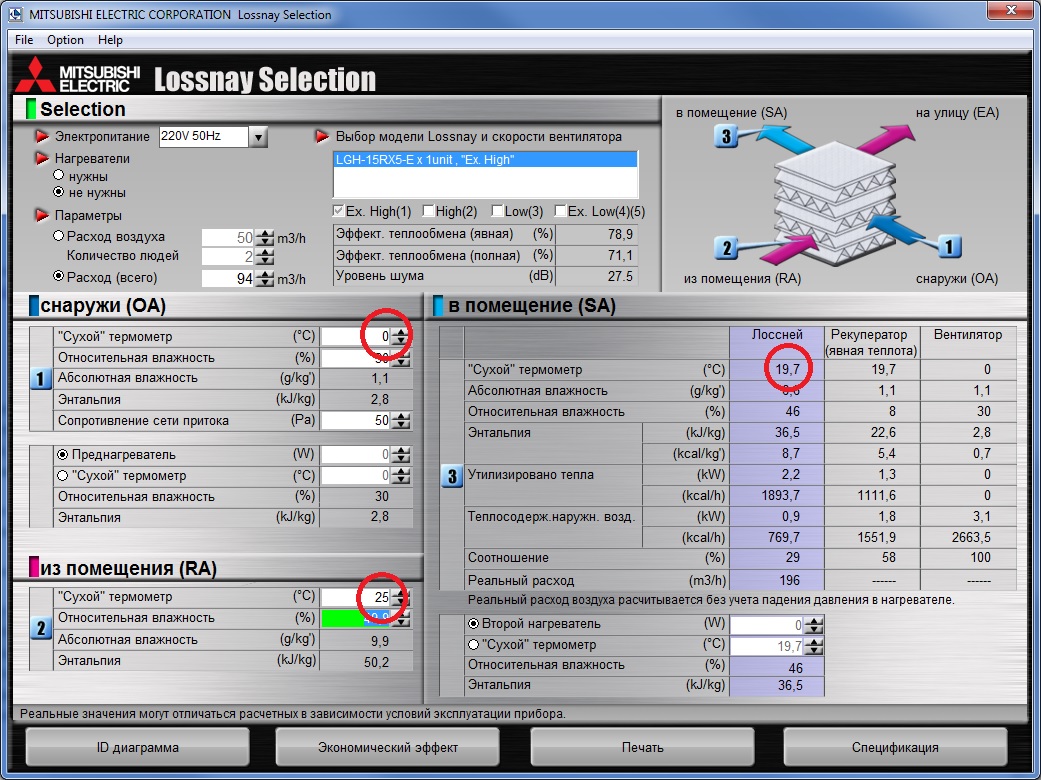Image resolution: width=1041 pixels, height=780 pixels.
Task: Click stepper for RA dry bulb temperature
Action: [400, 597]
